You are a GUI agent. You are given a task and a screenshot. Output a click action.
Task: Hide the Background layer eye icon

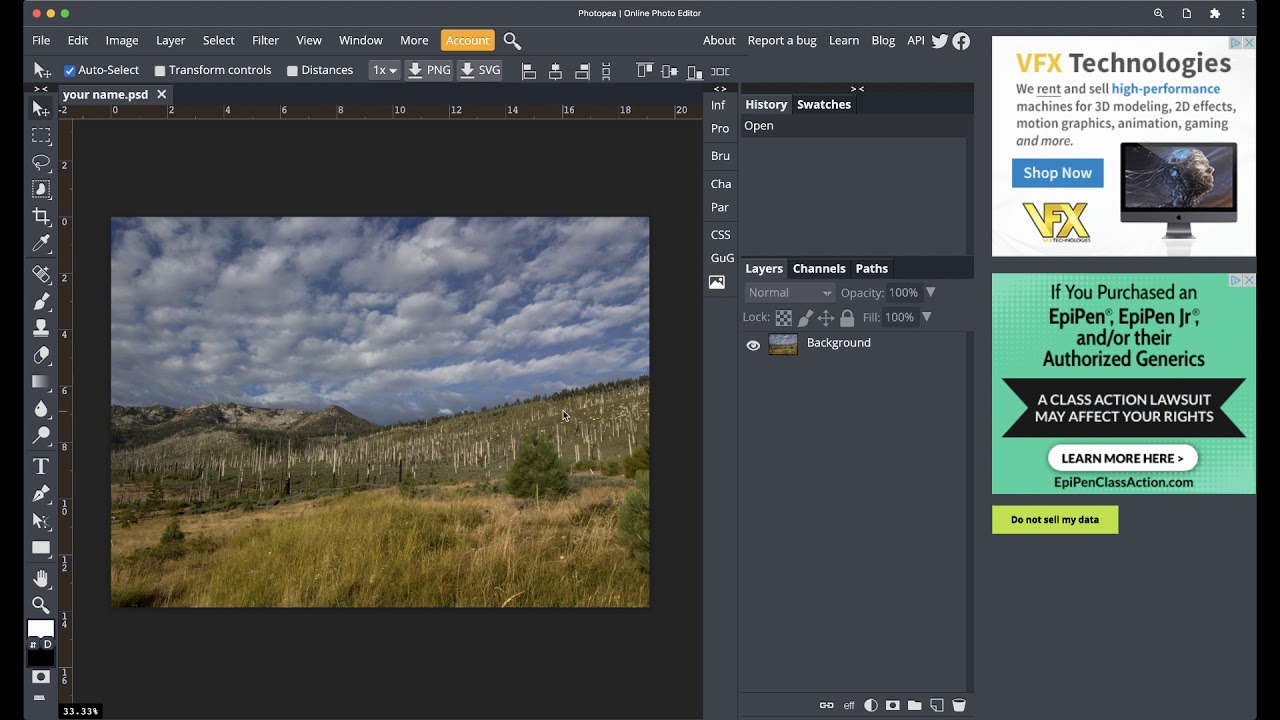(x=753, y=345)
